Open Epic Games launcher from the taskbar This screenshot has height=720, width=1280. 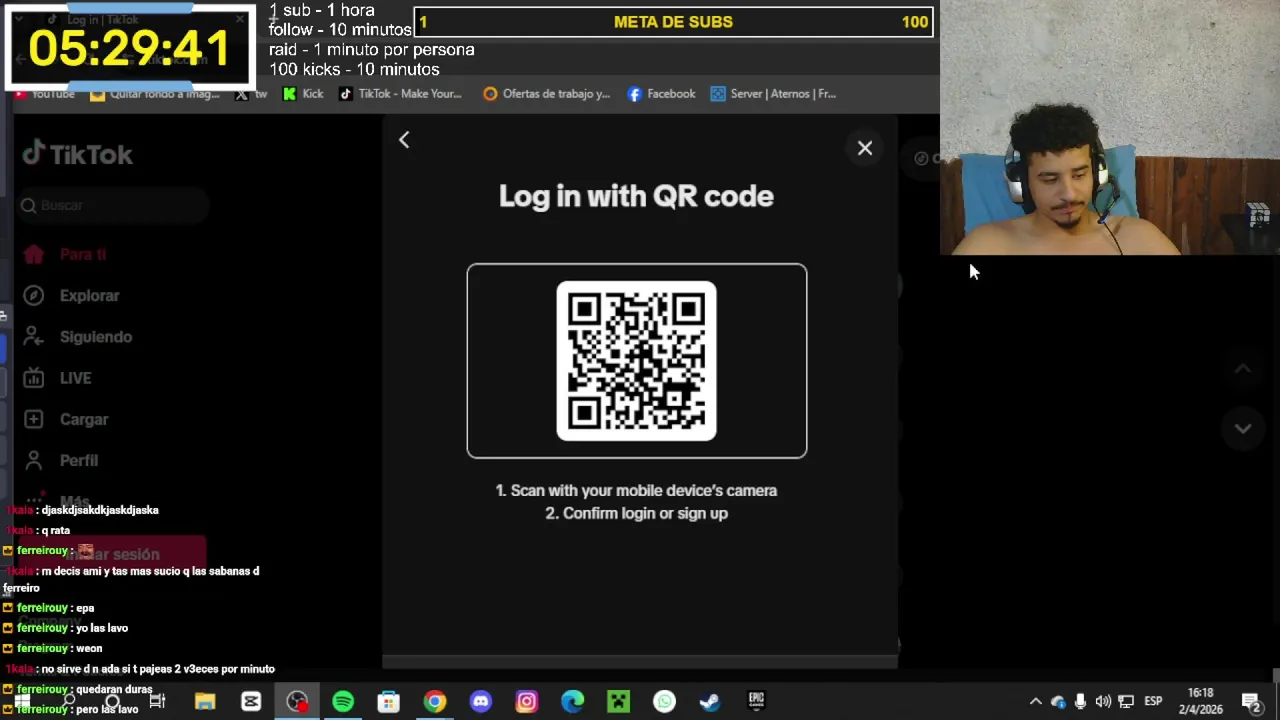756,702
